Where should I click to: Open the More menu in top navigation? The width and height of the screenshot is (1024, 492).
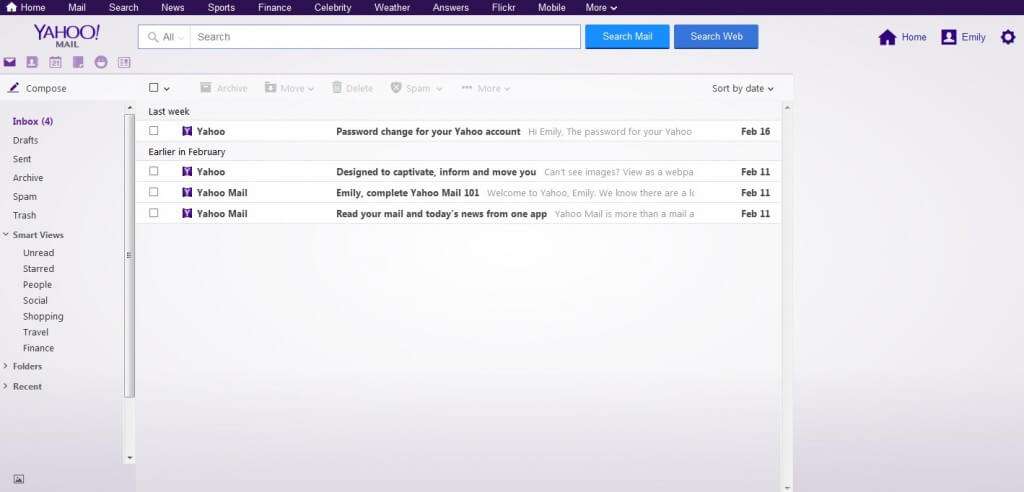coord(601,7)
